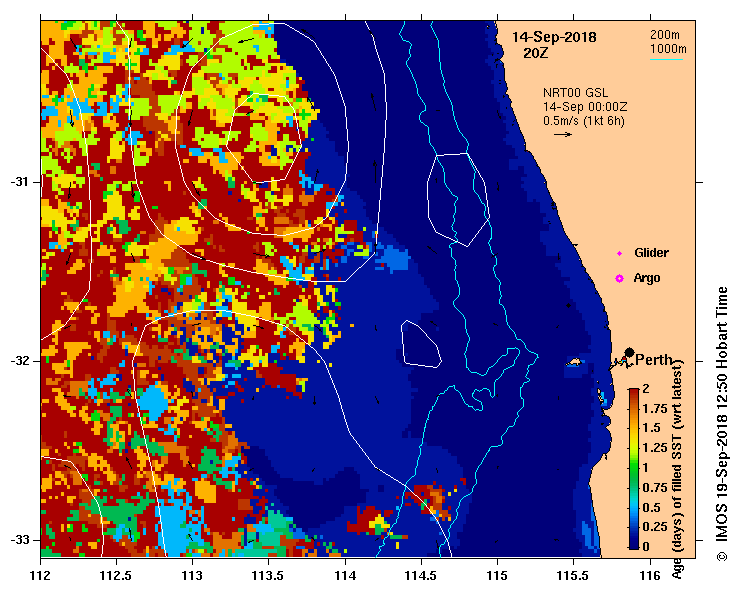
Task: Click the 0.75 colour bar tick label
Action: click(655, 488)
